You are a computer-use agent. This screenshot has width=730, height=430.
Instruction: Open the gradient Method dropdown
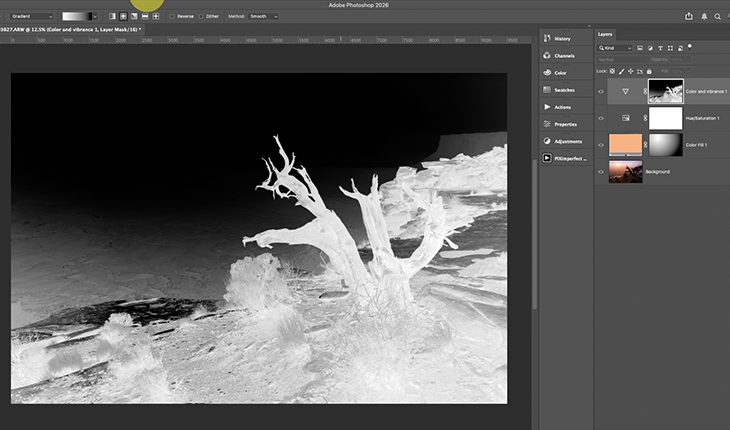click(264, 16)
